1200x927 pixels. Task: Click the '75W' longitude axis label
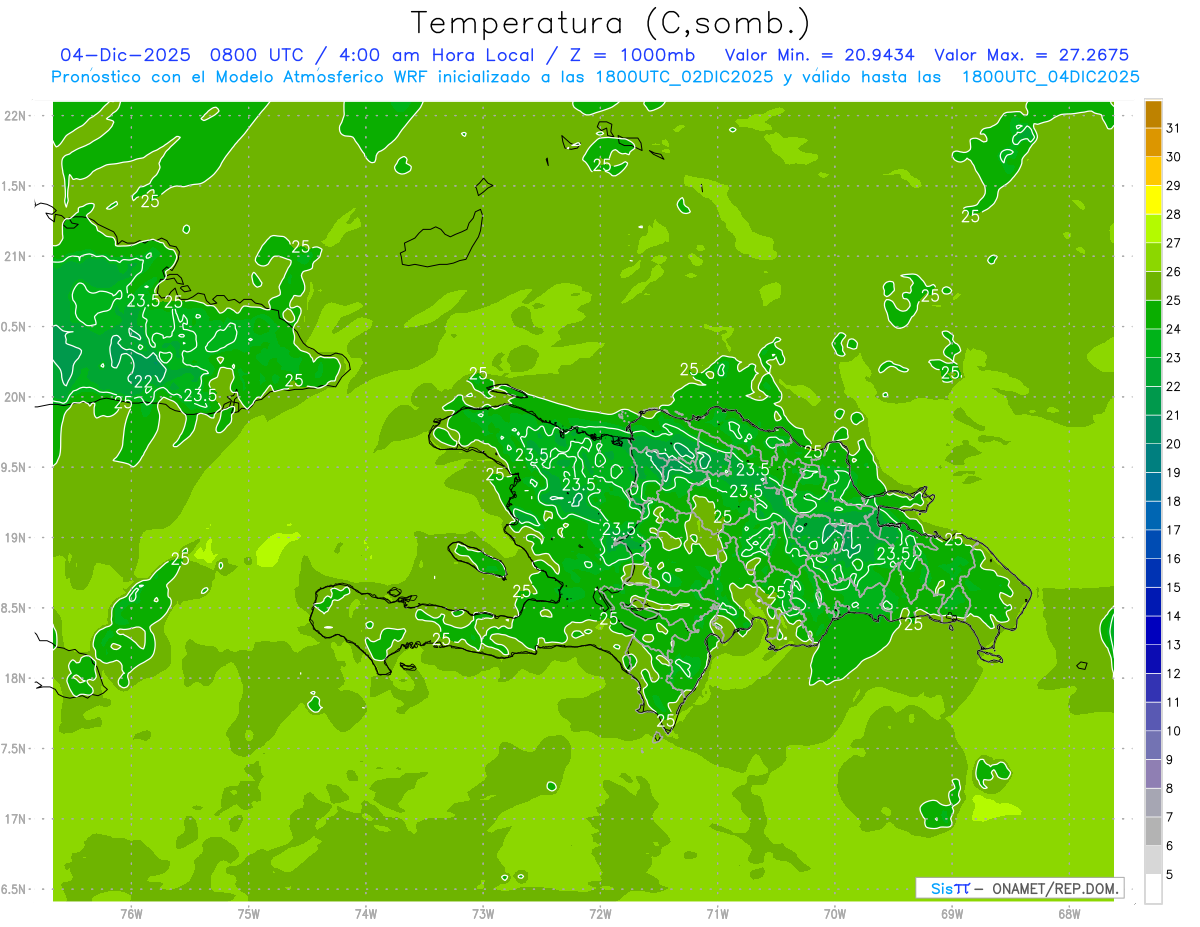click(249, 913)
